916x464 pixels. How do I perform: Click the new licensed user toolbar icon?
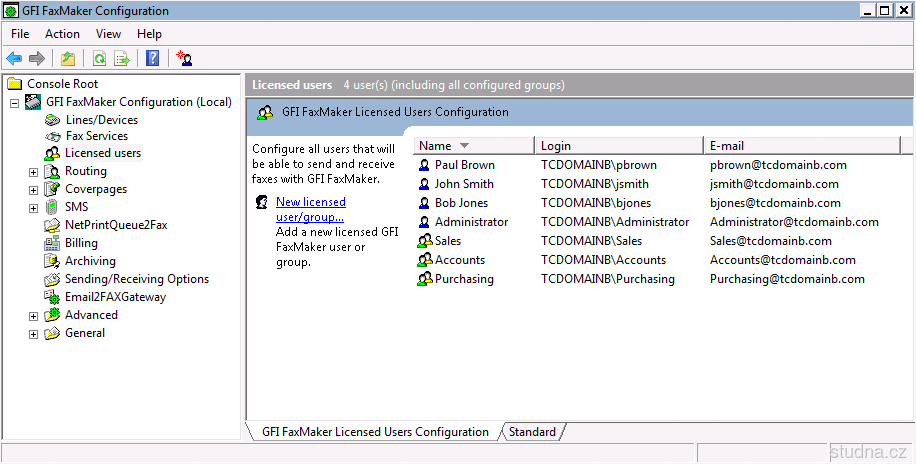[x=184, y=59]
